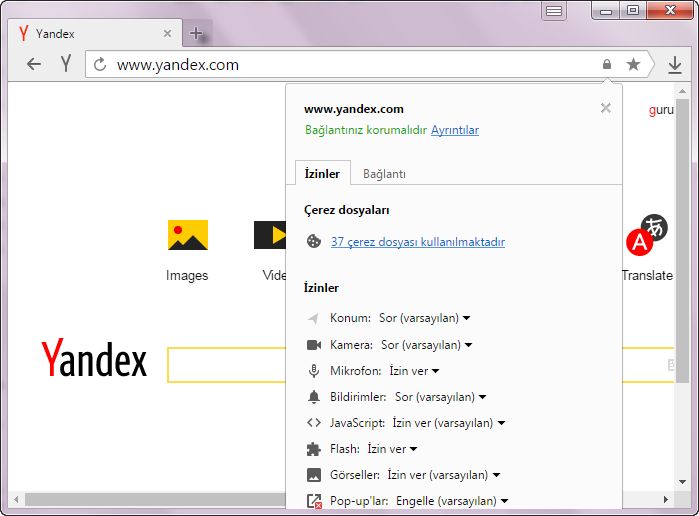Click the horizontal scrollbar thumb

pyautogui.click(x=155, y=499)
